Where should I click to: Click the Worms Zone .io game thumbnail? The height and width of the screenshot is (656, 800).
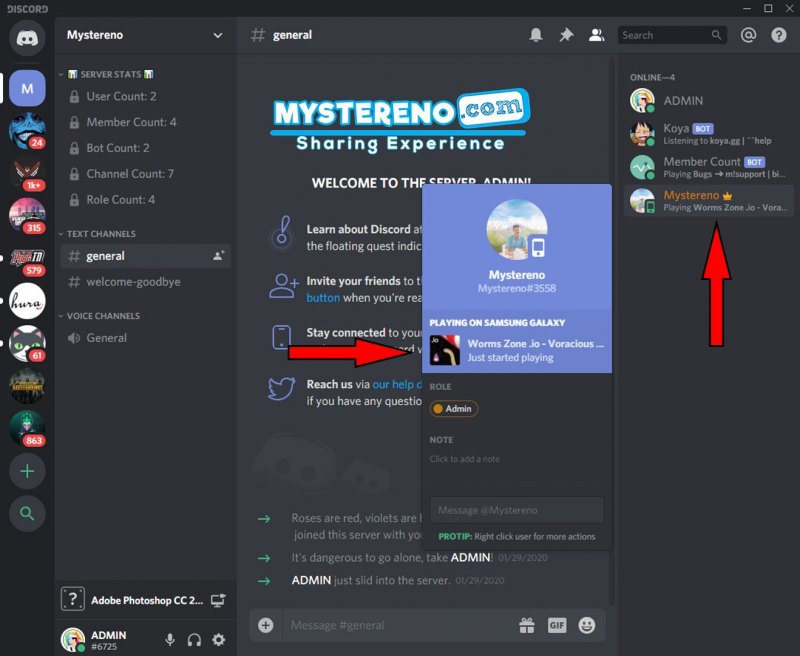(x=444, y=350)
